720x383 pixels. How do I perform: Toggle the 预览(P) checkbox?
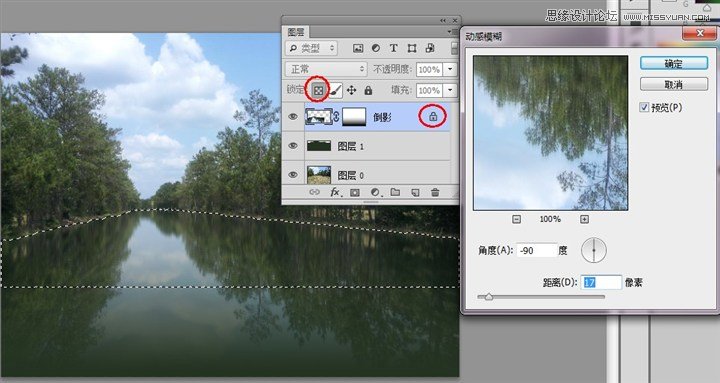(644, 107)
